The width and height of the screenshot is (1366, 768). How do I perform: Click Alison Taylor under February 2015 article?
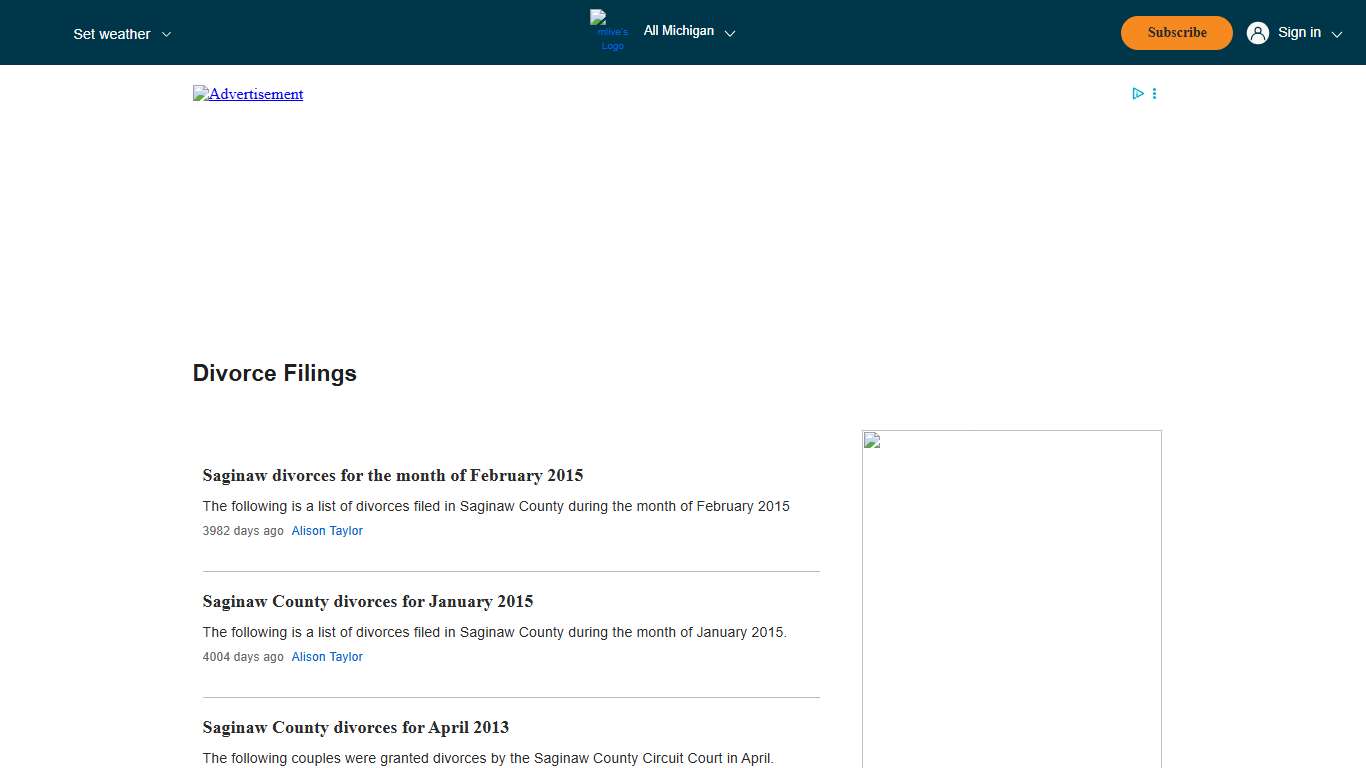point(327,531)
